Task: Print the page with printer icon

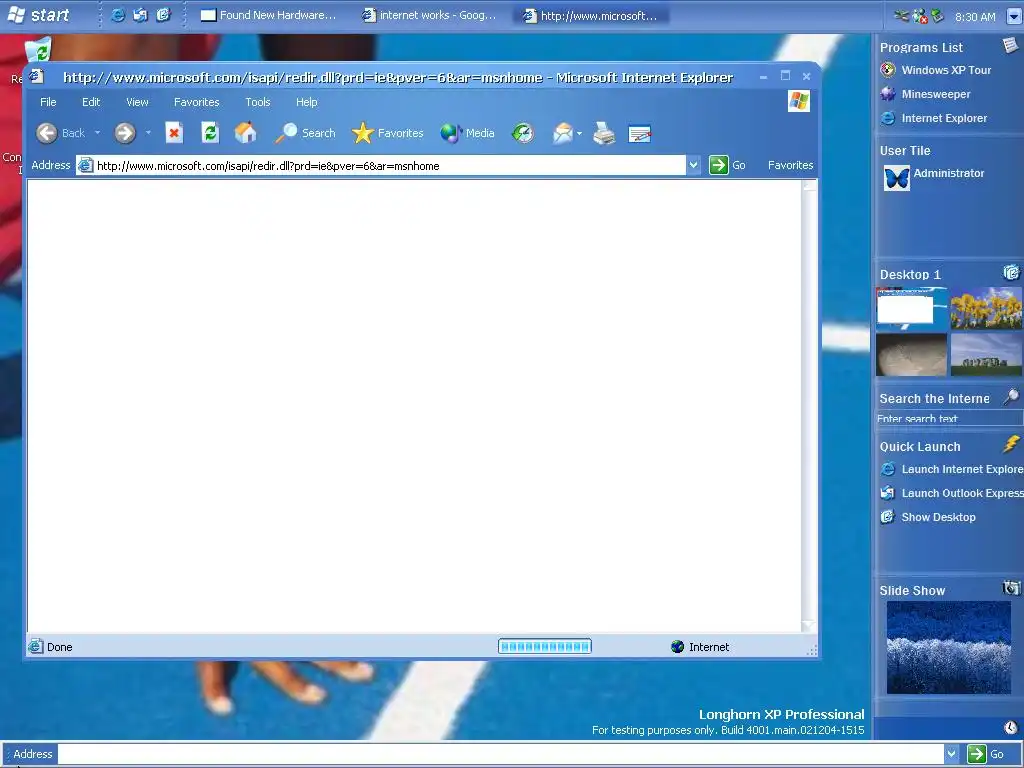Action: (604, 133)
